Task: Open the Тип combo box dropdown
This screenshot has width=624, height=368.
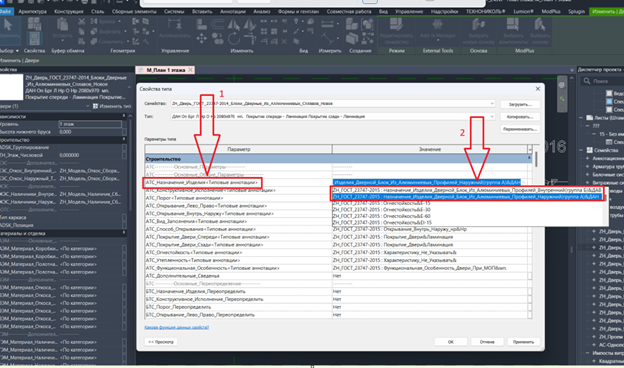Action: 492,117
